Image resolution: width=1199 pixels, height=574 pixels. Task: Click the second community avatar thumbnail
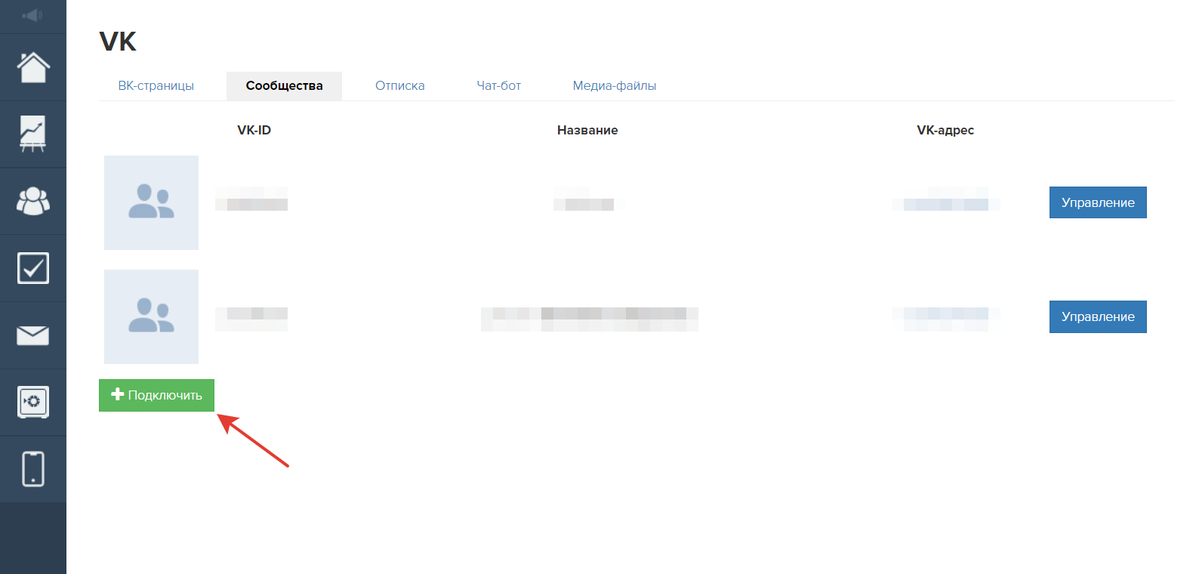click(x=151, y=316)
